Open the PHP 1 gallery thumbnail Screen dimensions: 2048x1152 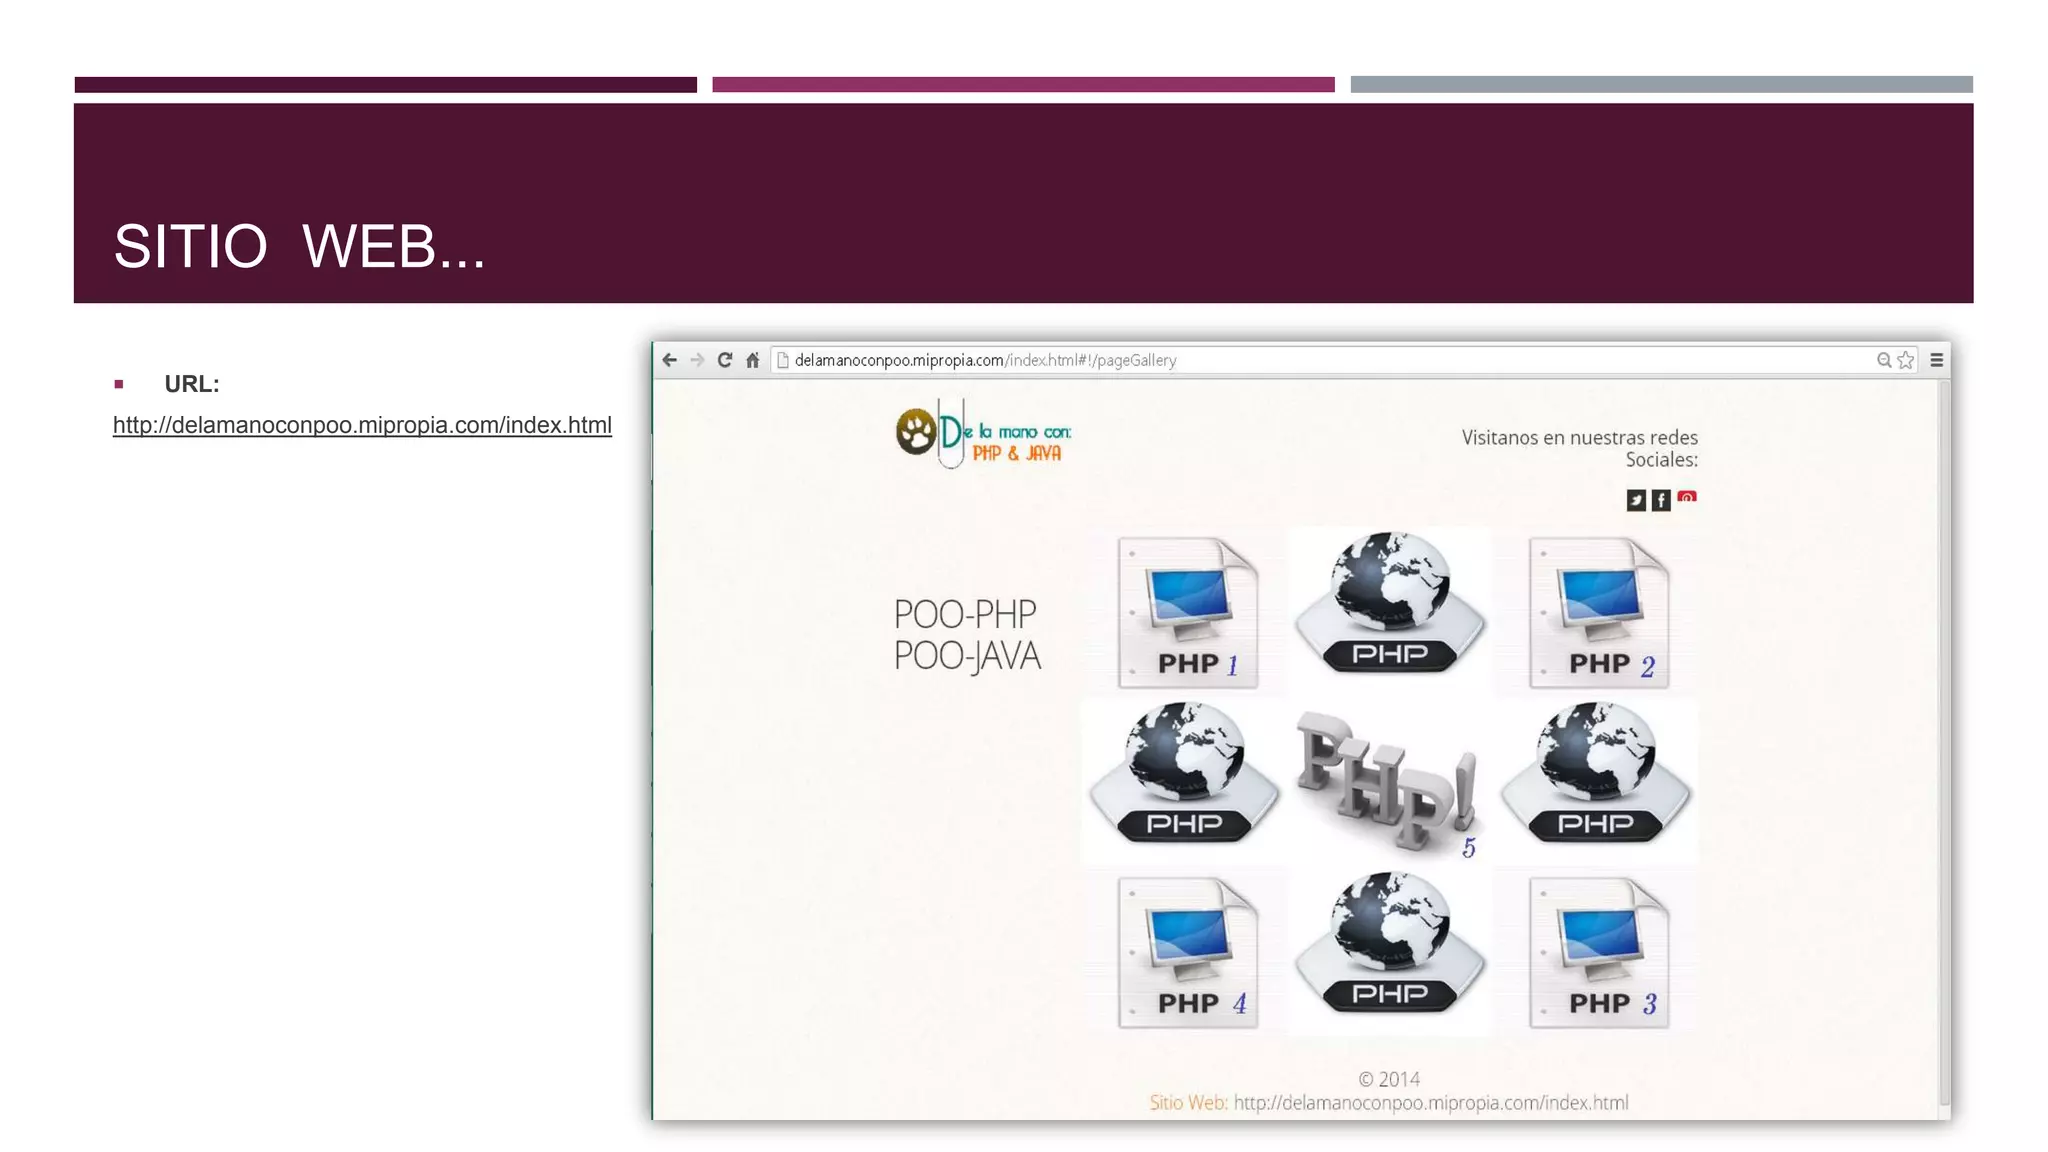coord(1187,612)
